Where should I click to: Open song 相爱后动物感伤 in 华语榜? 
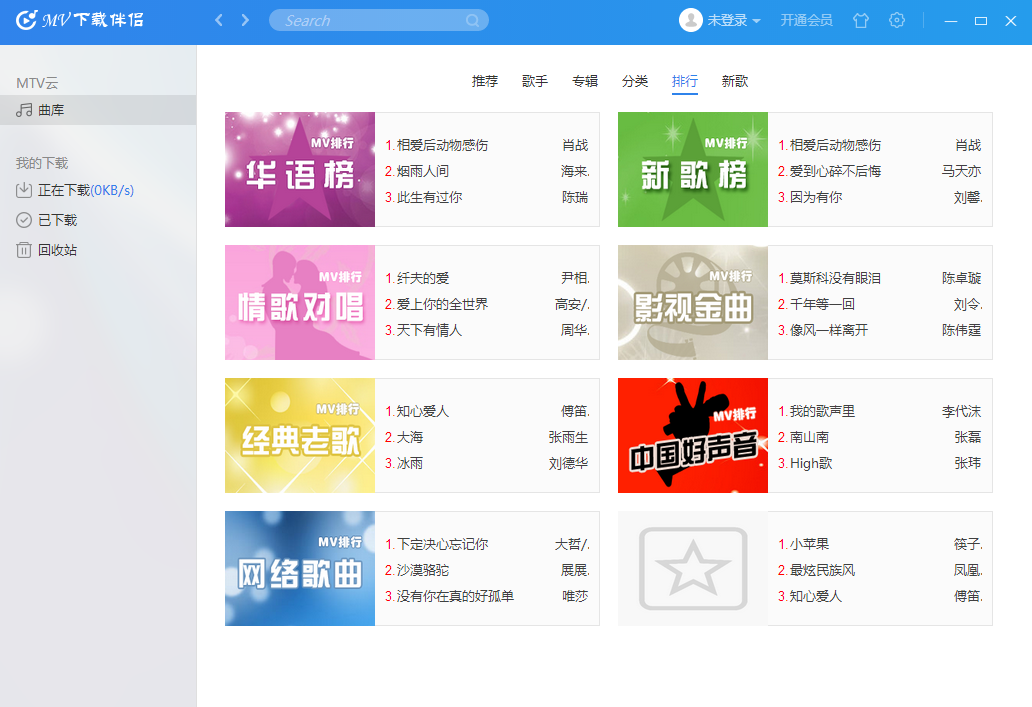tap(442, 145)
